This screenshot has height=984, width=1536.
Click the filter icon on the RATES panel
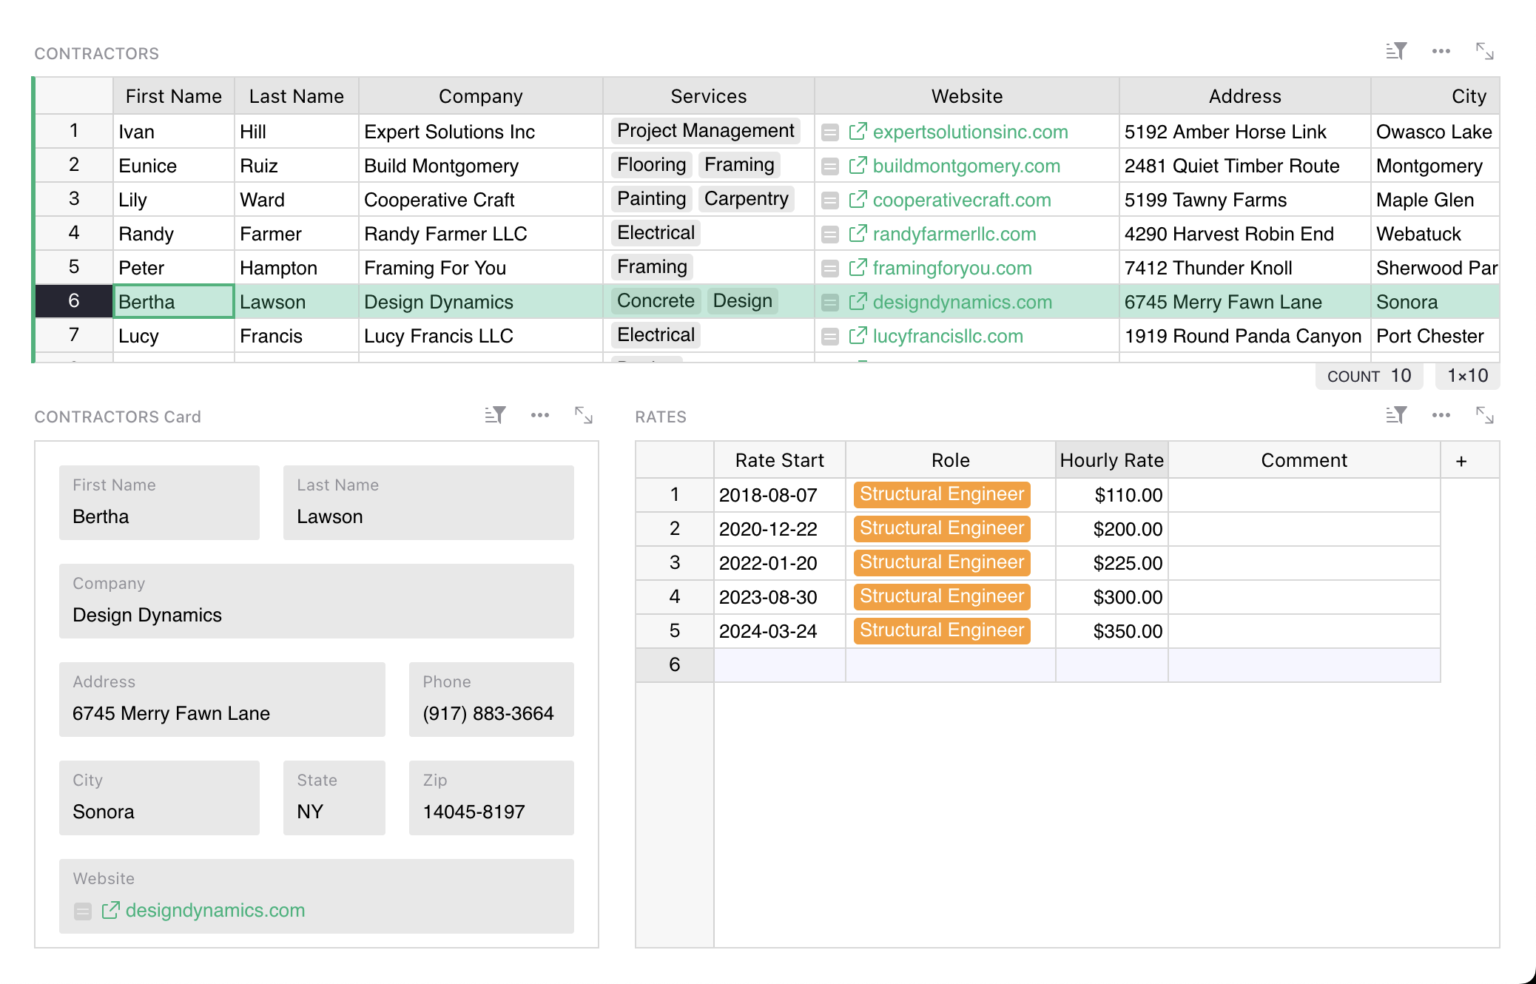[1396, 415]
